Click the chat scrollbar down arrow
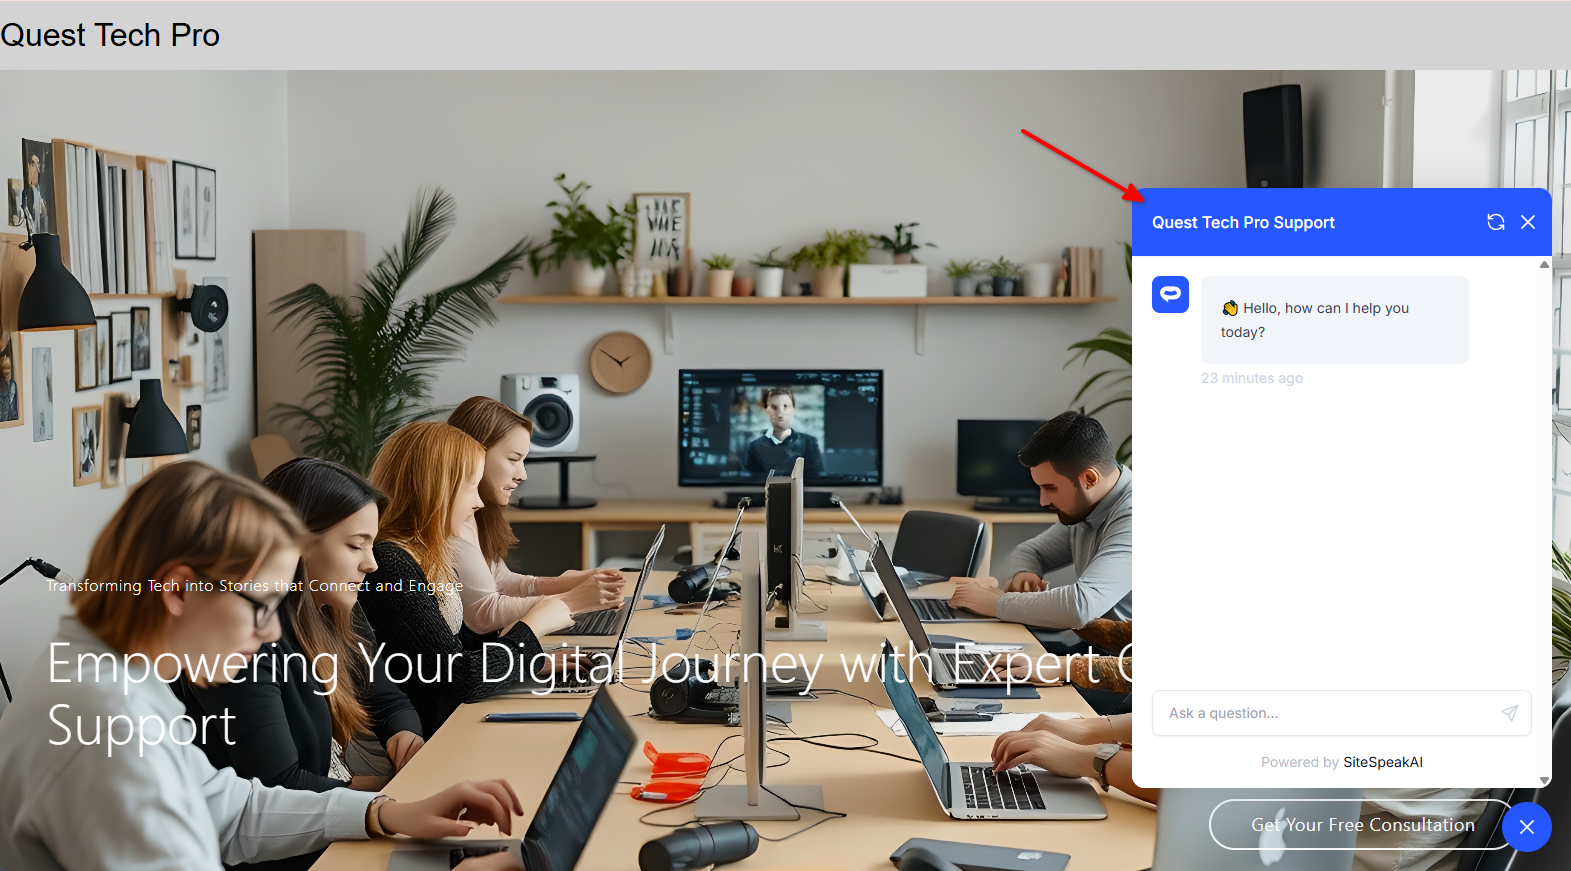 1544,780
